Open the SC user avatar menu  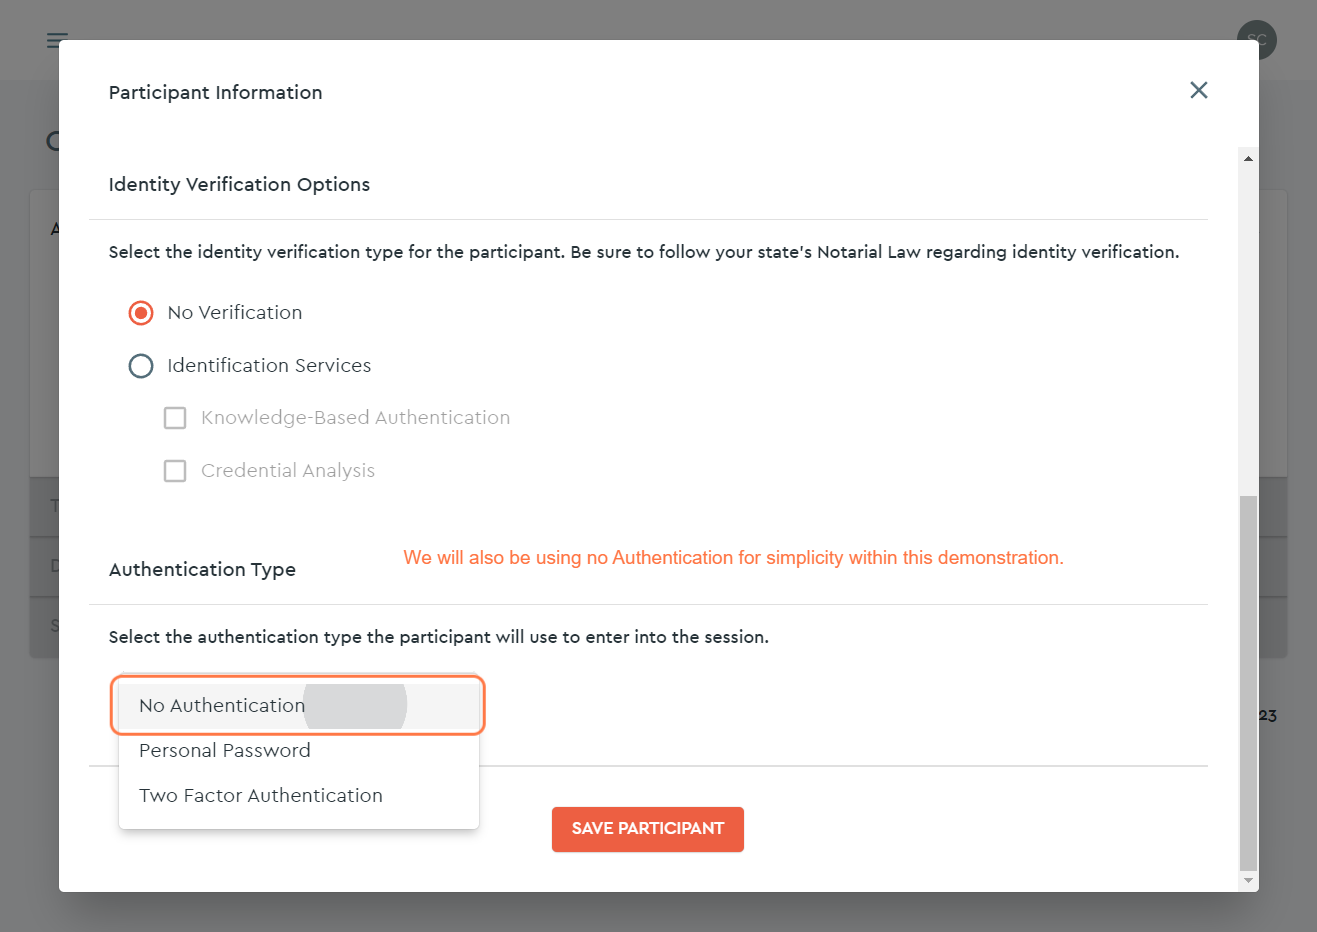[1257, 40]
